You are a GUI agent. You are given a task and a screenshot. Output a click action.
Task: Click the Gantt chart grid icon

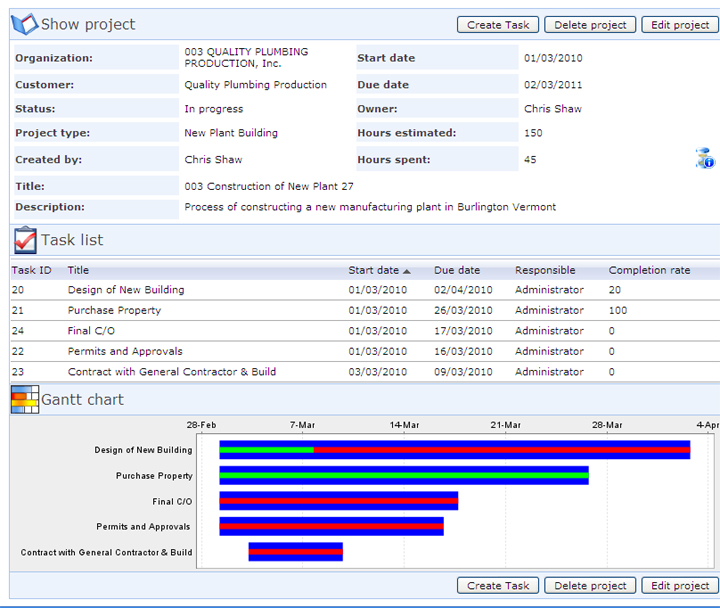coord(25,400)
